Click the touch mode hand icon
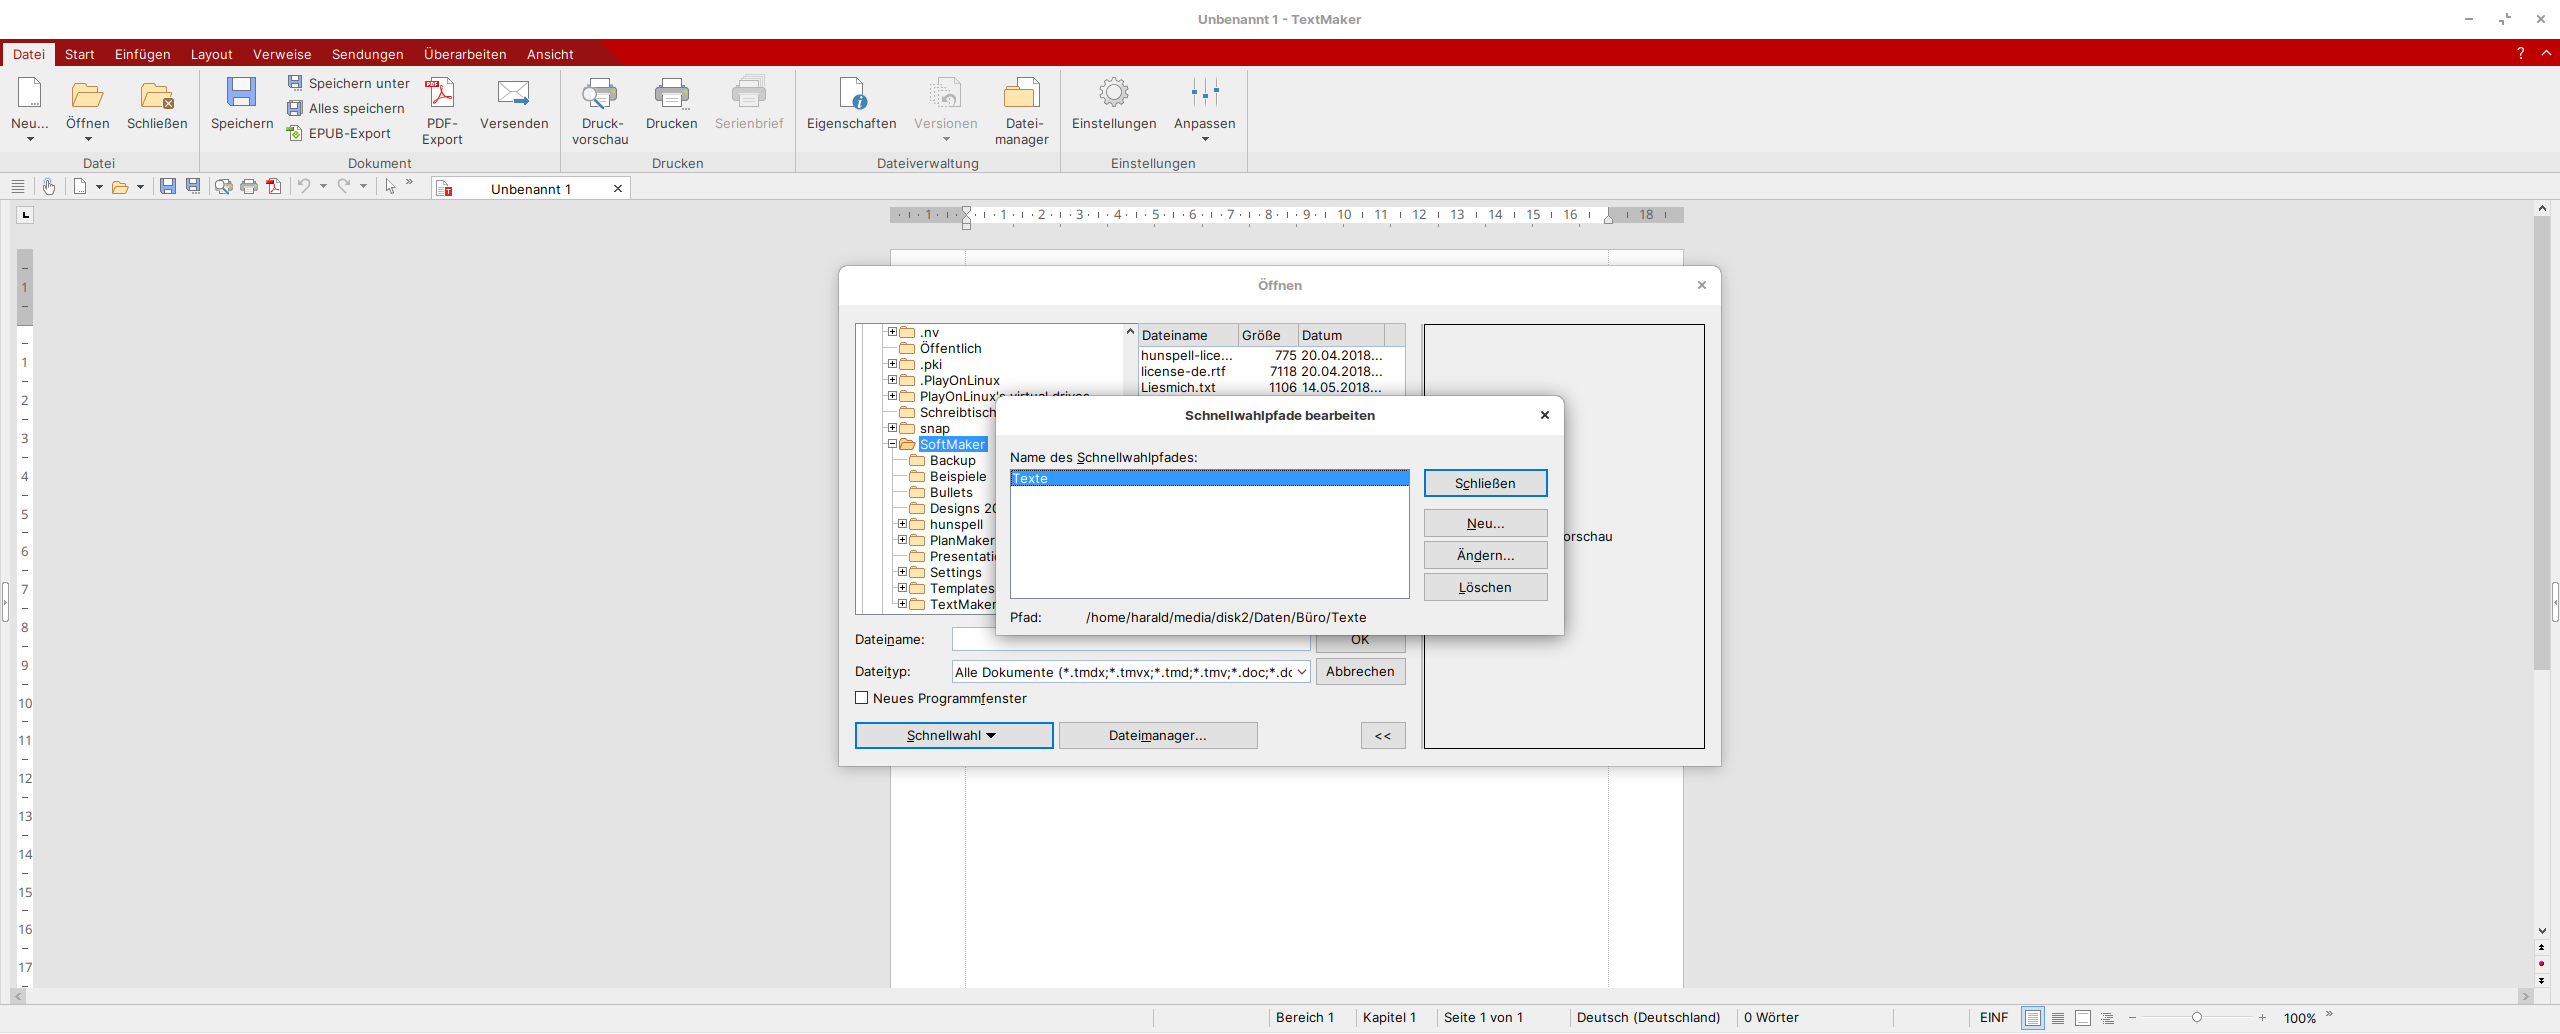The height and width of the screenshot is (1034, 2560). [48, 187]
